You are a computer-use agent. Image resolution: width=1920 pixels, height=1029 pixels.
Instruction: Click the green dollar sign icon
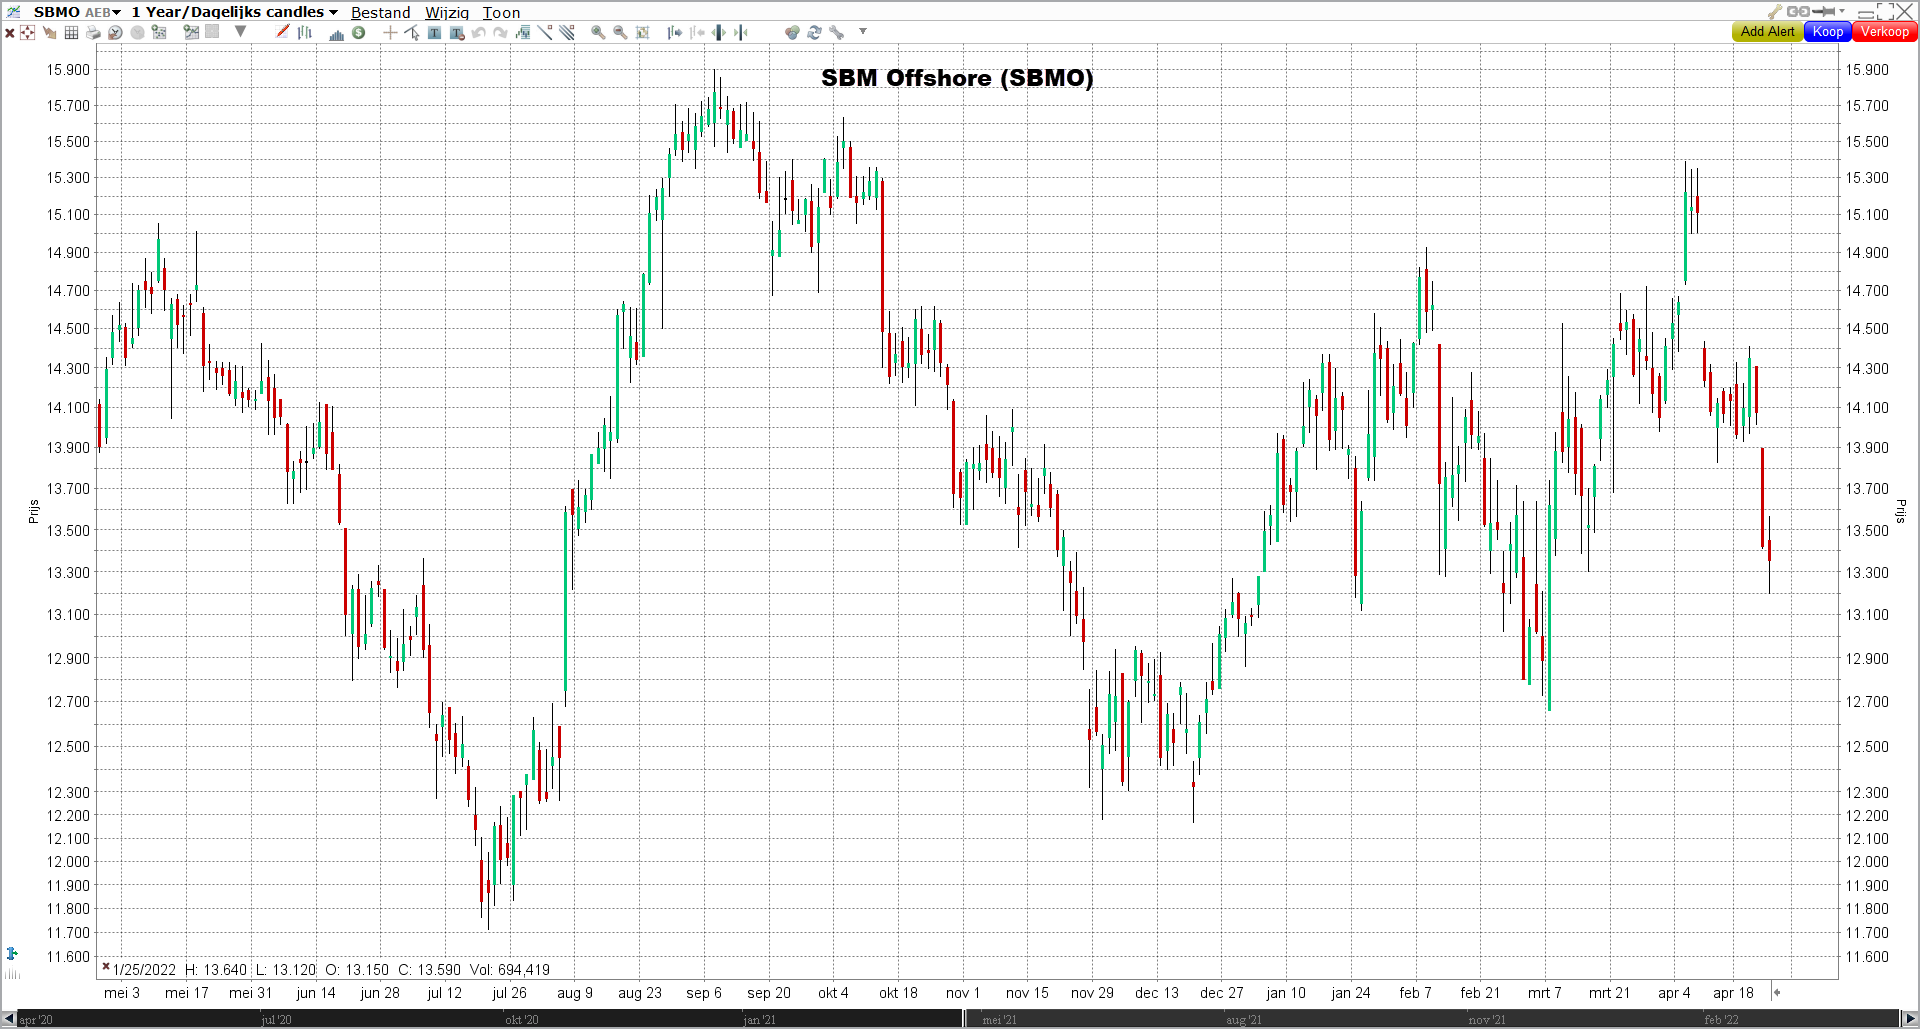coord(358,32)
